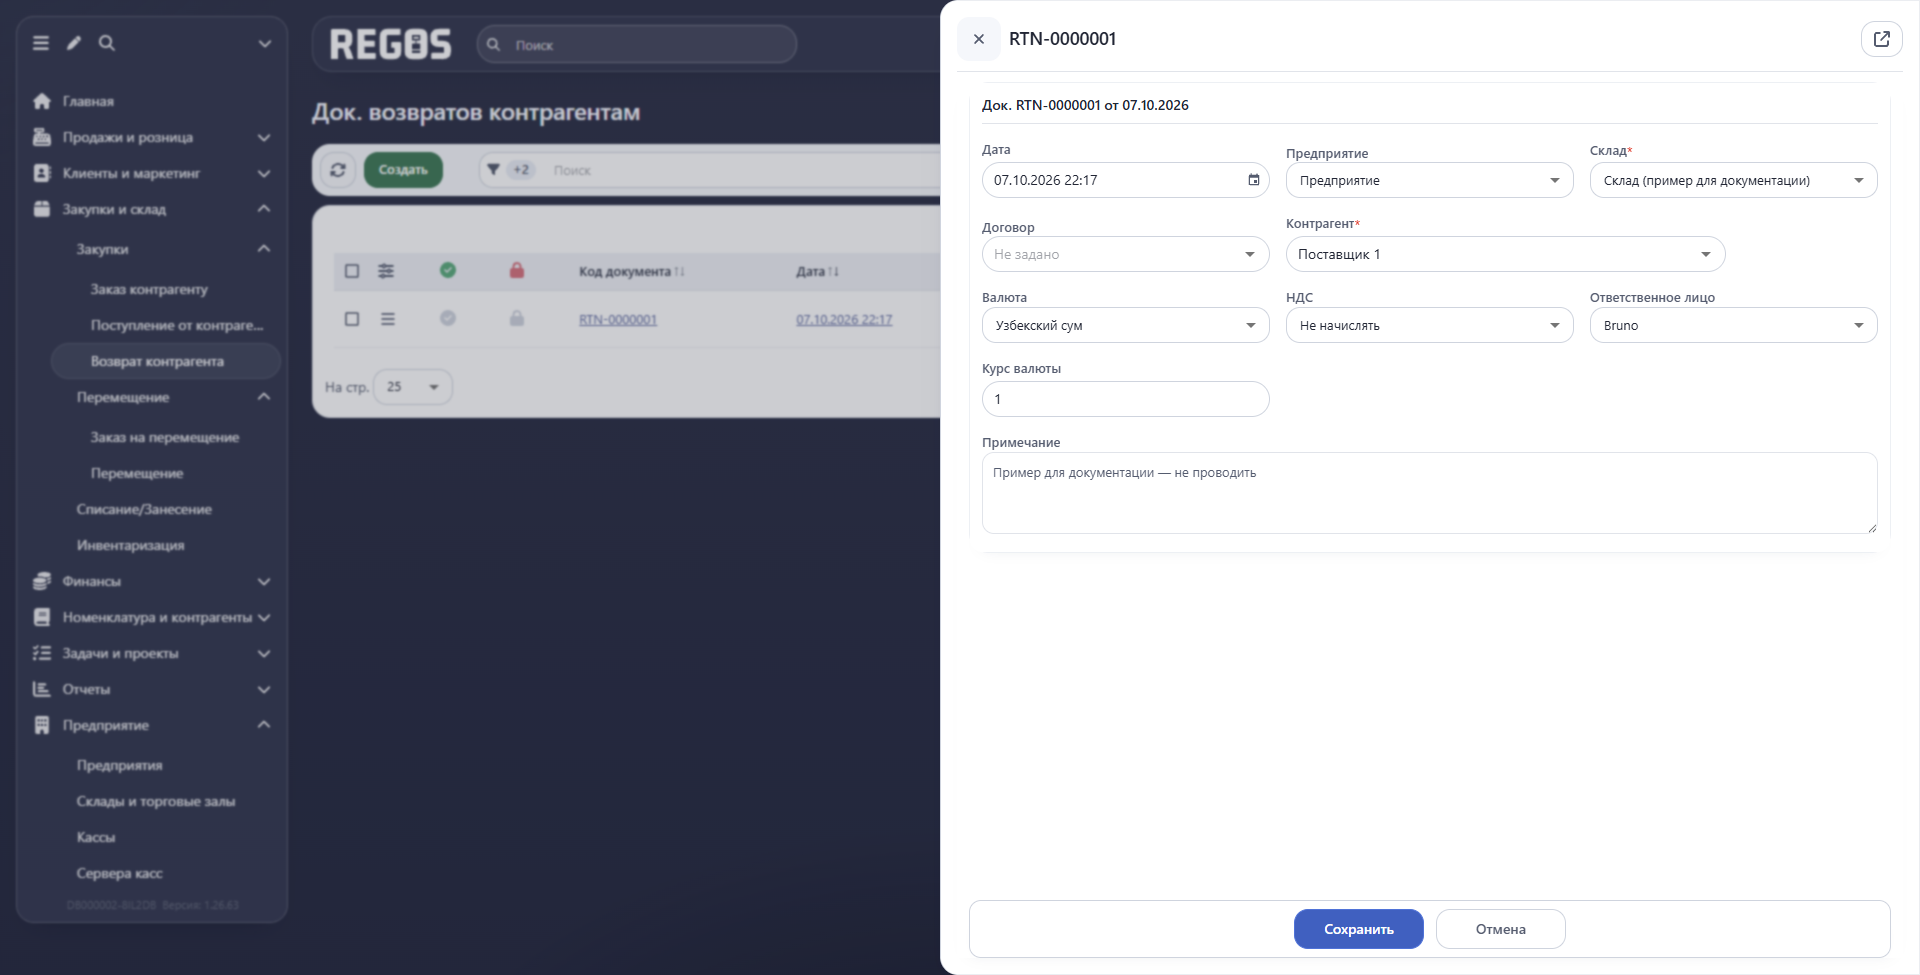
Task: Close the RTN-0000001 panel
Action: coord(979,39)
